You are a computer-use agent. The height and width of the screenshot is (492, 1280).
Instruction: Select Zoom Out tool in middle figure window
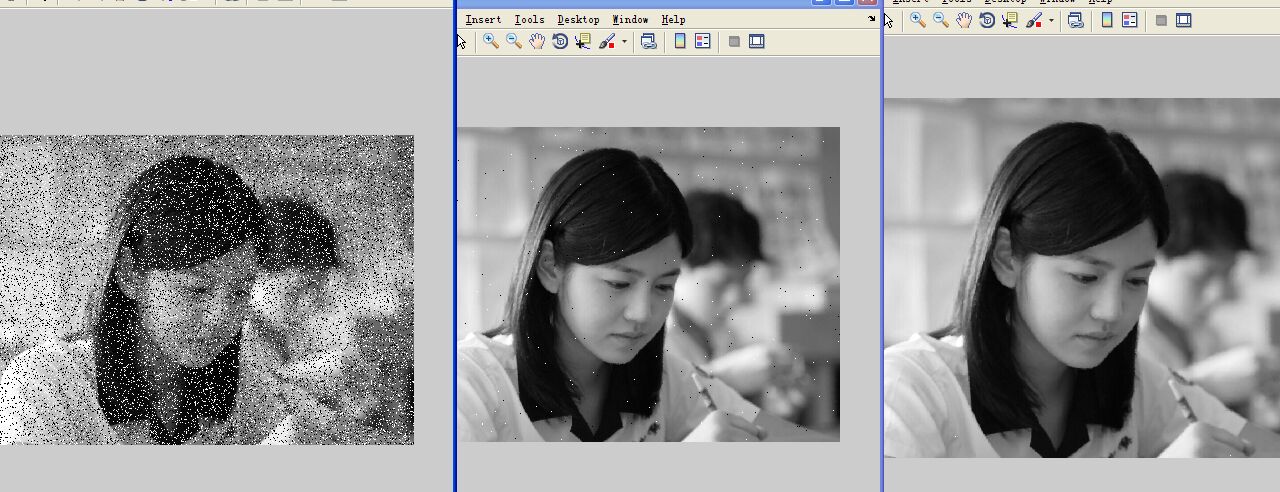click(x=513, y=41)
